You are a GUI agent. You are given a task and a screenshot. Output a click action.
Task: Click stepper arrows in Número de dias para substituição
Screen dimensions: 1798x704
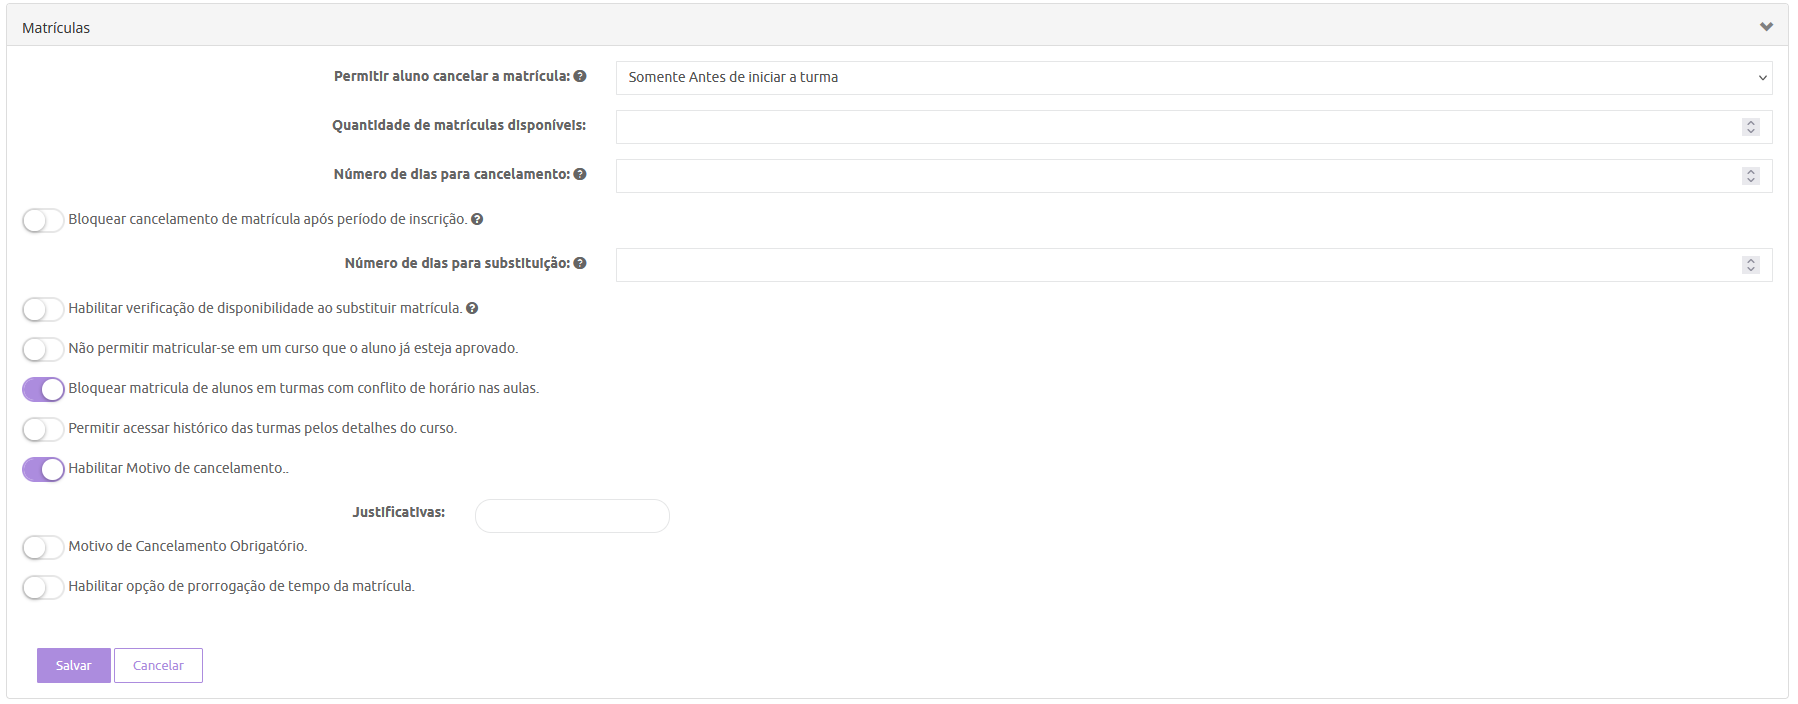1750,265
